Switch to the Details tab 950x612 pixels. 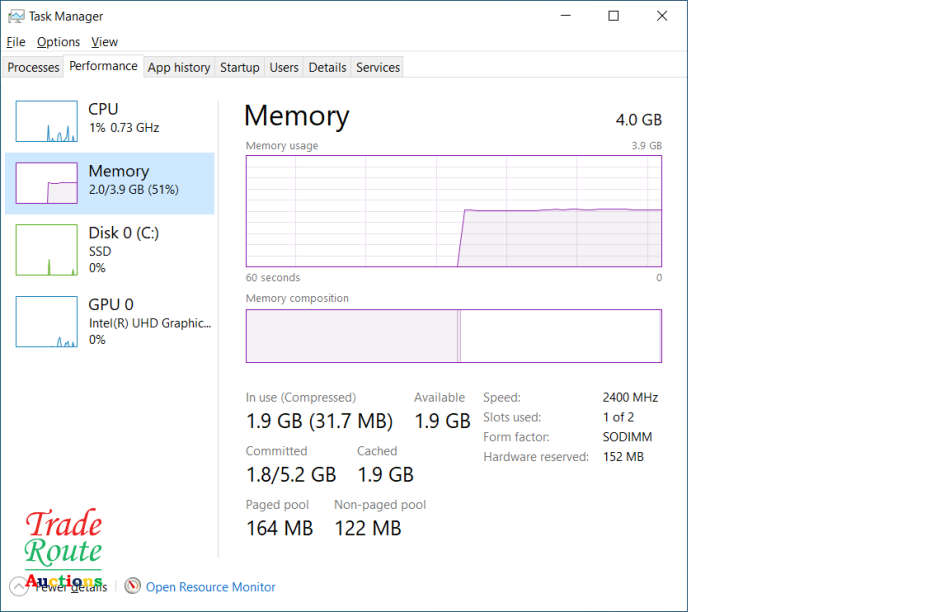[327, 68]
